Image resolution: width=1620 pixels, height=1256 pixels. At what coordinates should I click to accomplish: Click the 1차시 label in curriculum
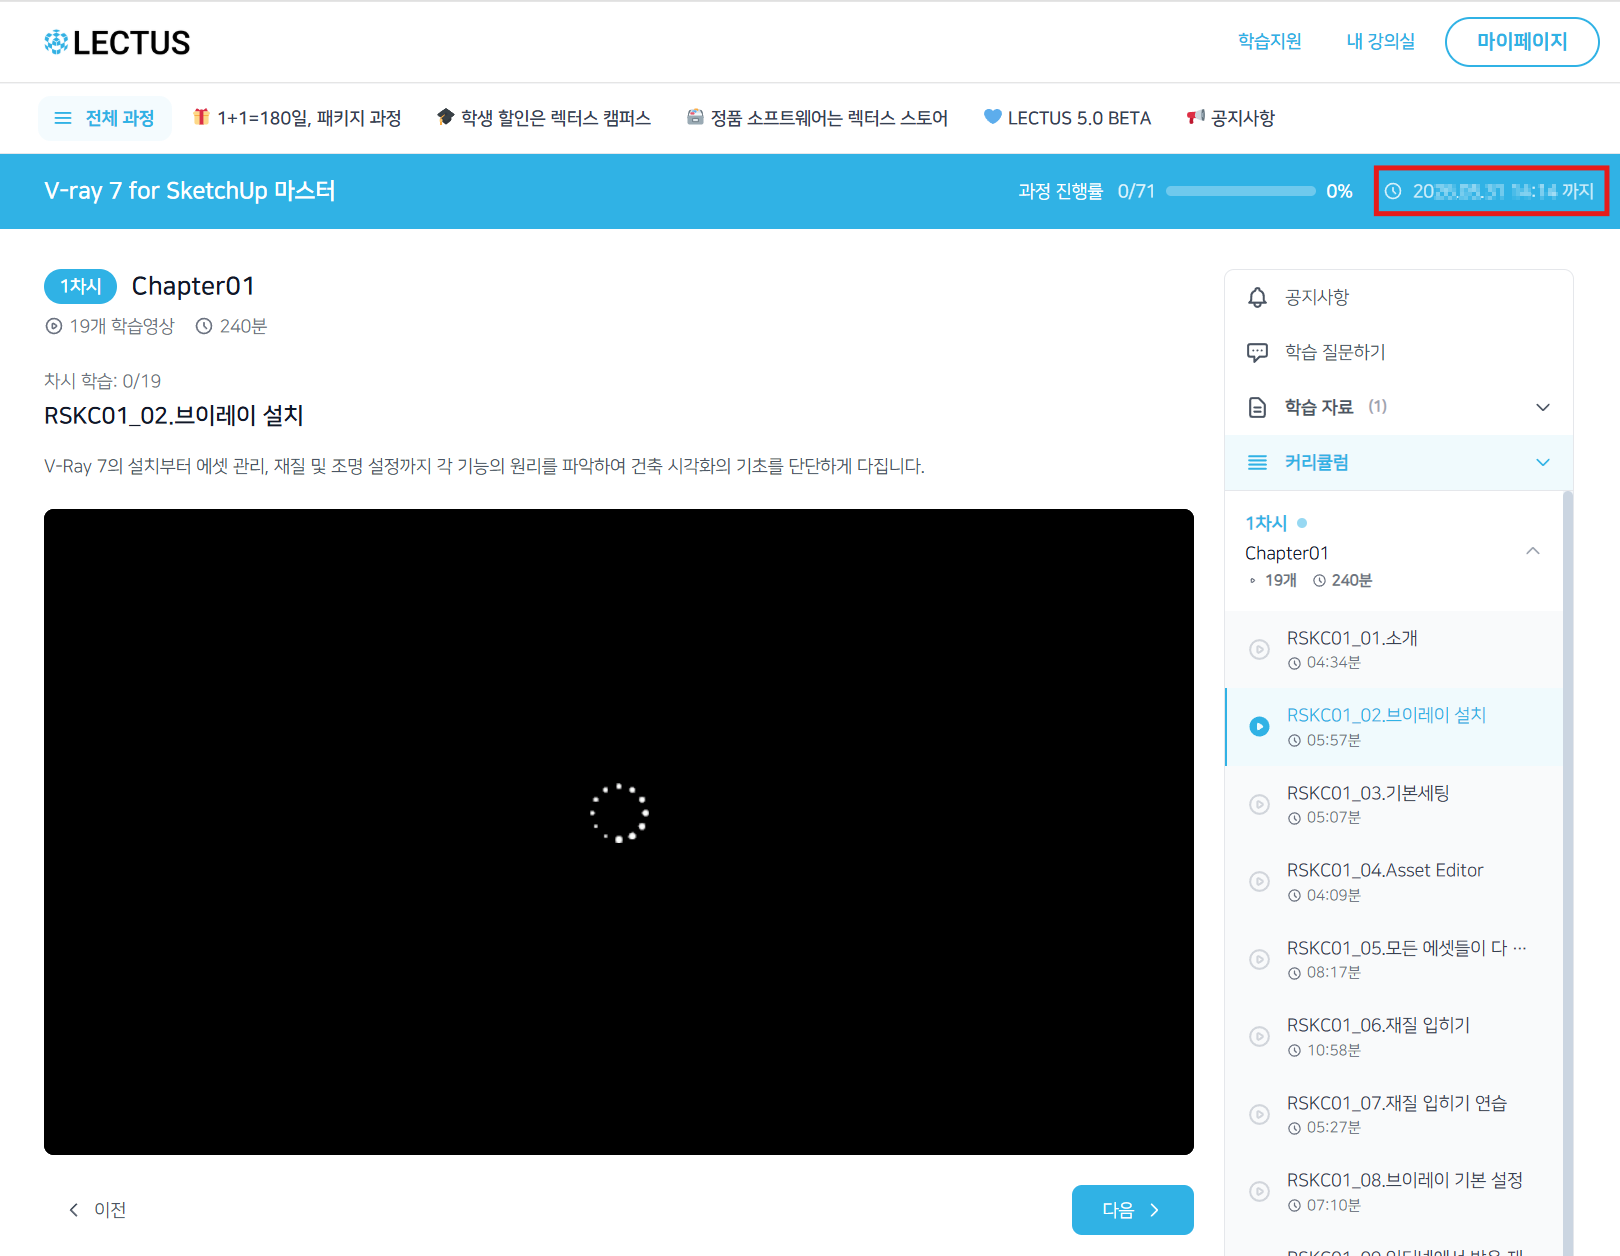1266,523
